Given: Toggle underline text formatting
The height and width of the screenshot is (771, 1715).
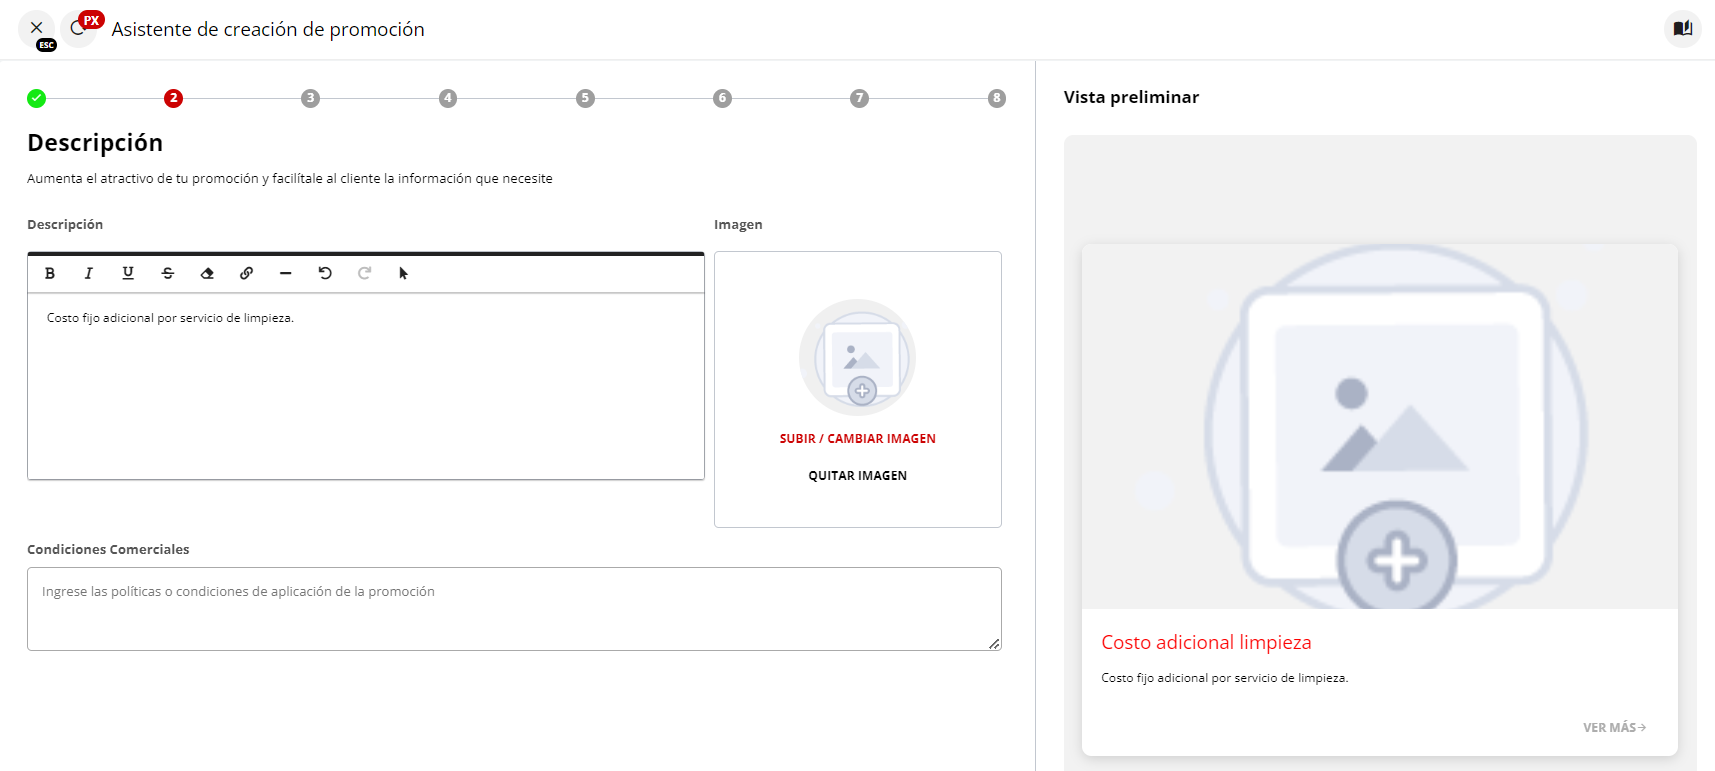Looking at the screenshot, I should click(x=128, y=273).
